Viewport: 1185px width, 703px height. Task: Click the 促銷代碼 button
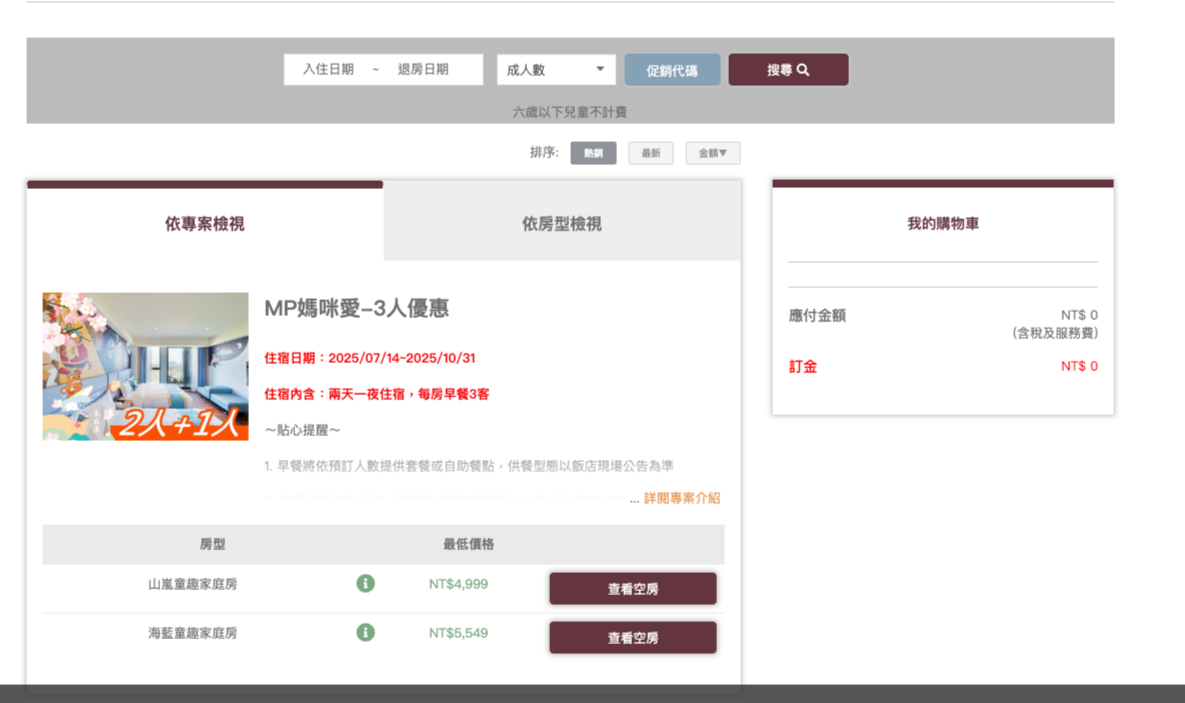[672, 70]
